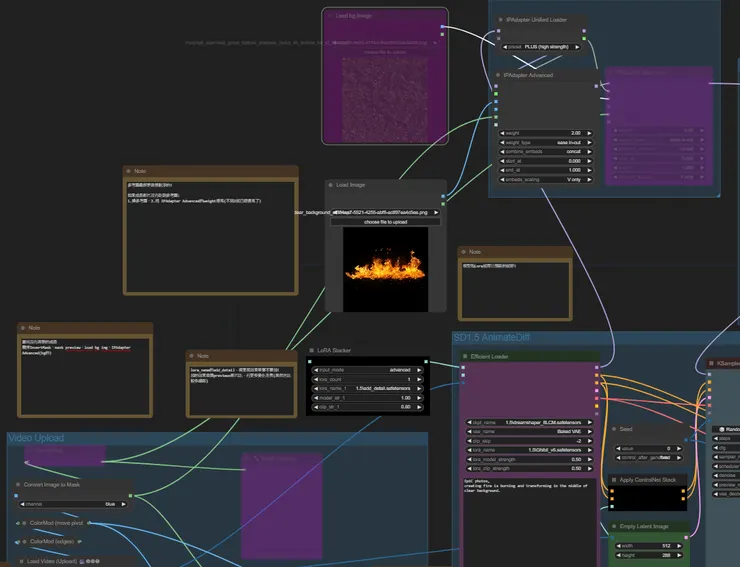Click the ColorMod (edges) node dot
The height and width of the screenshot is (567, 740).
tap(24, 542)
